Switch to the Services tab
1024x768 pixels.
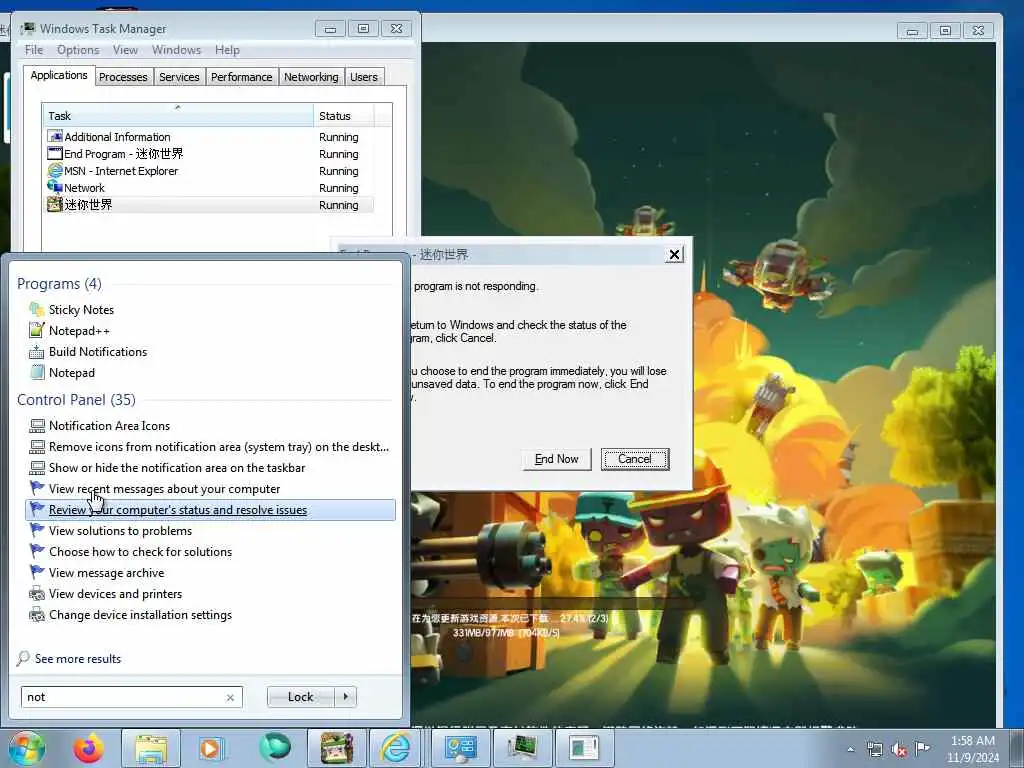180,77
